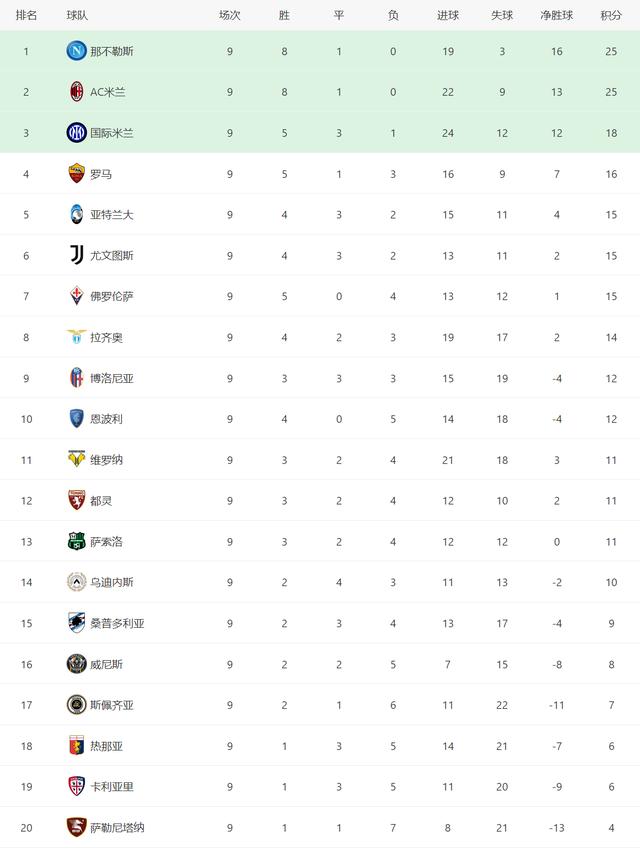Open the 维罗纳 team name link
Image resolution: width=640 pixels, height=850 pixels.
[x=106, y=460]
